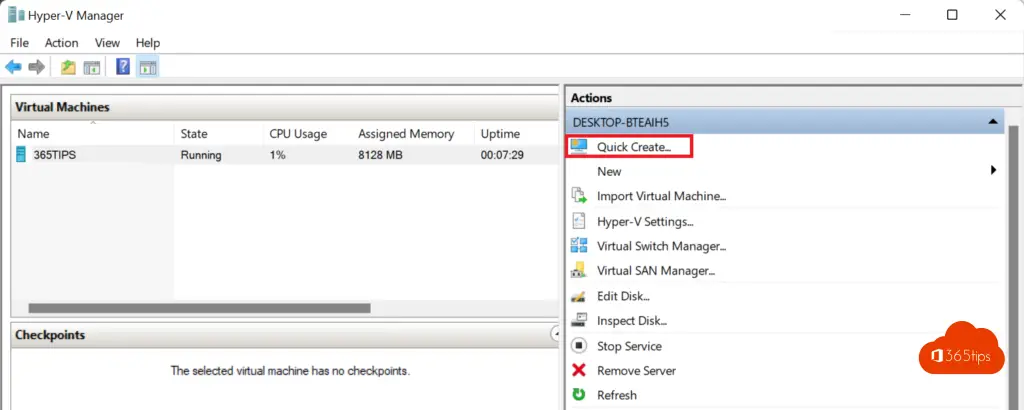Open the Action menu
Viewport: 1024px width, 410px height.
tap(61, 43)
